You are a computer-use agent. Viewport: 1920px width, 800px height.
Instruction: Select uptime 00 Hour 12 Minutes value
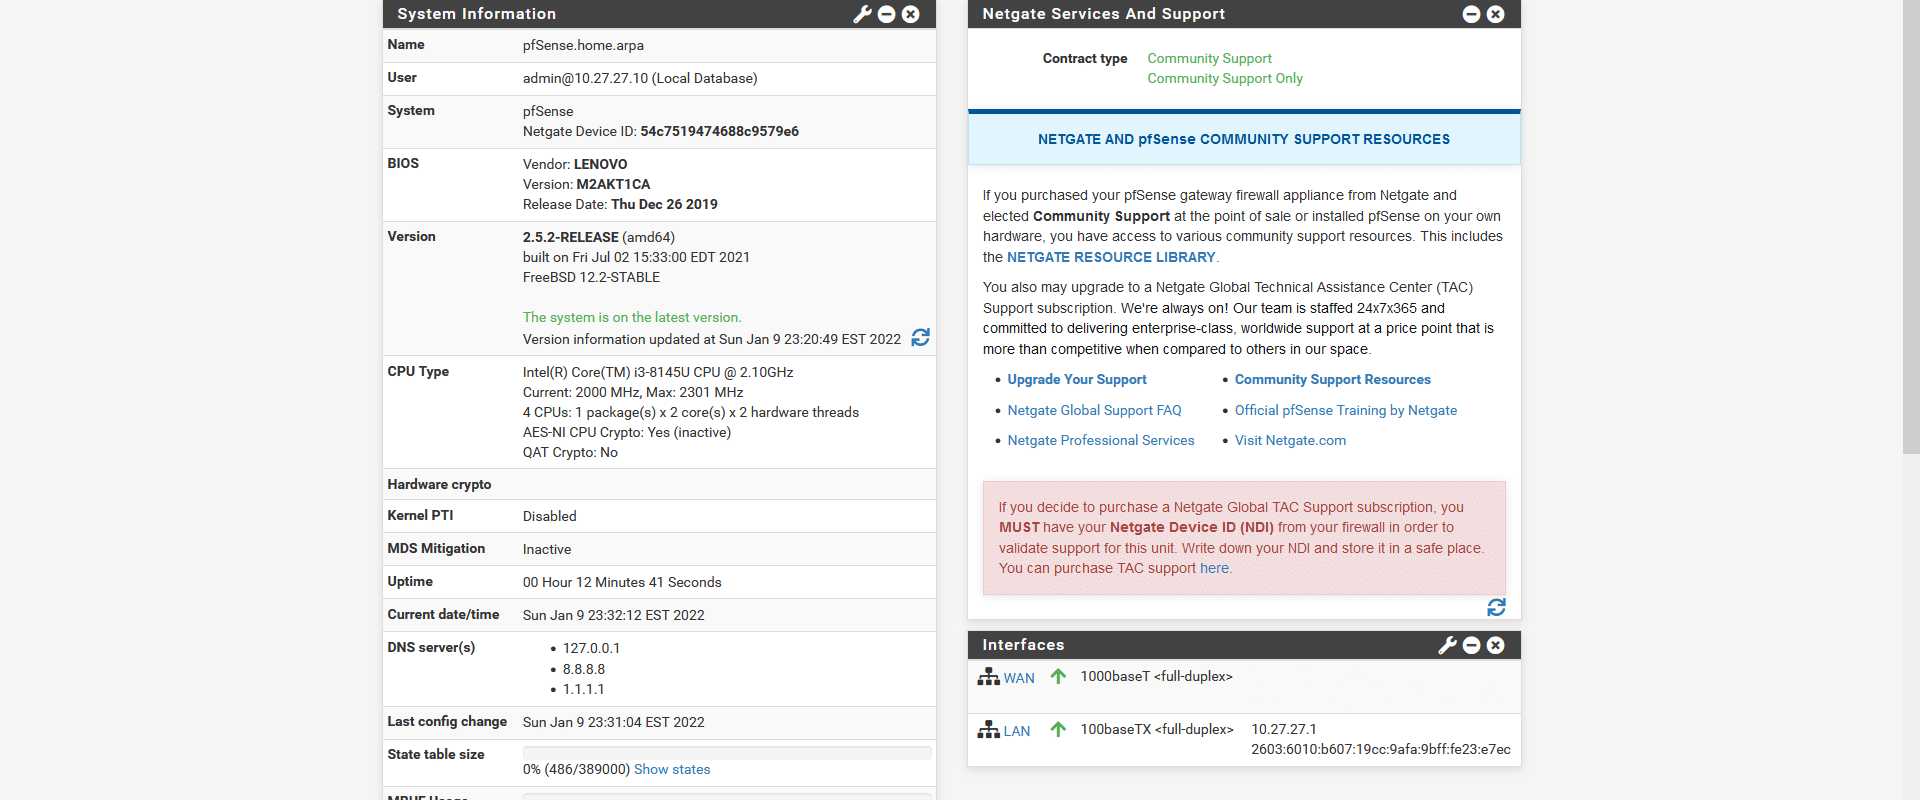[x=622, y=582]
